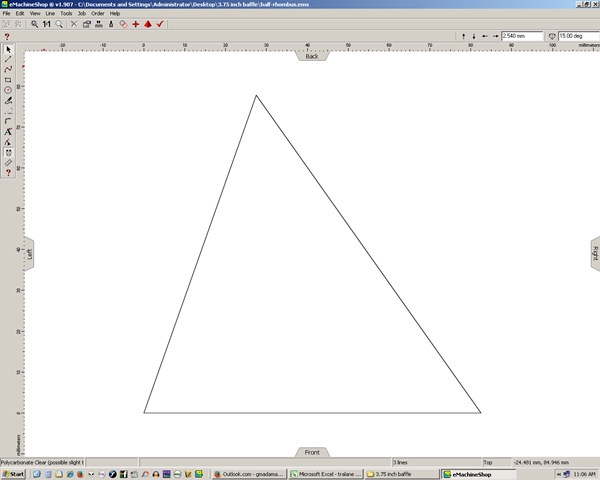Switch to the Right view tab
The image size is (600, 480).
pyautogui.click(x=595, y=254)
